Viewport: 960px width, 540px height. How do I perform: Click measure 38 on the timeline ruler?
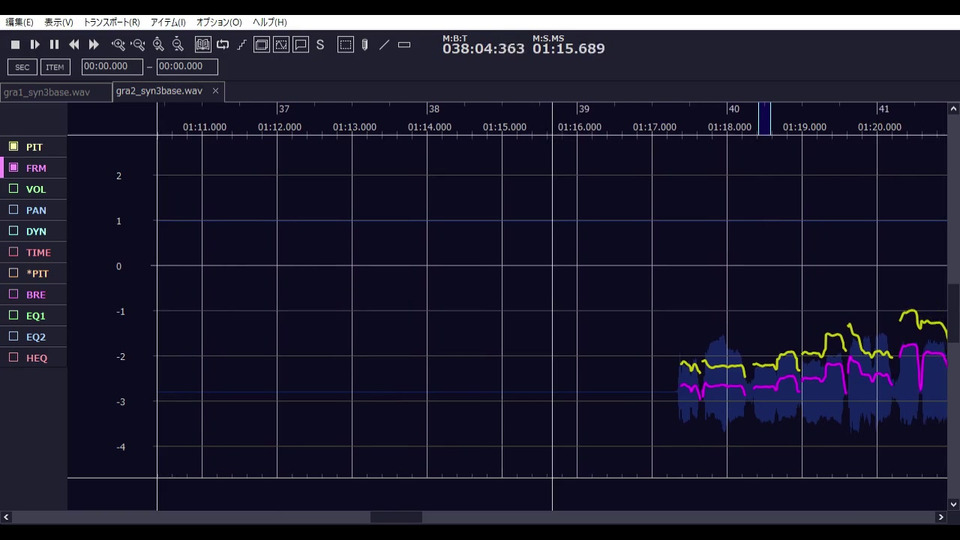coord(433,109)
